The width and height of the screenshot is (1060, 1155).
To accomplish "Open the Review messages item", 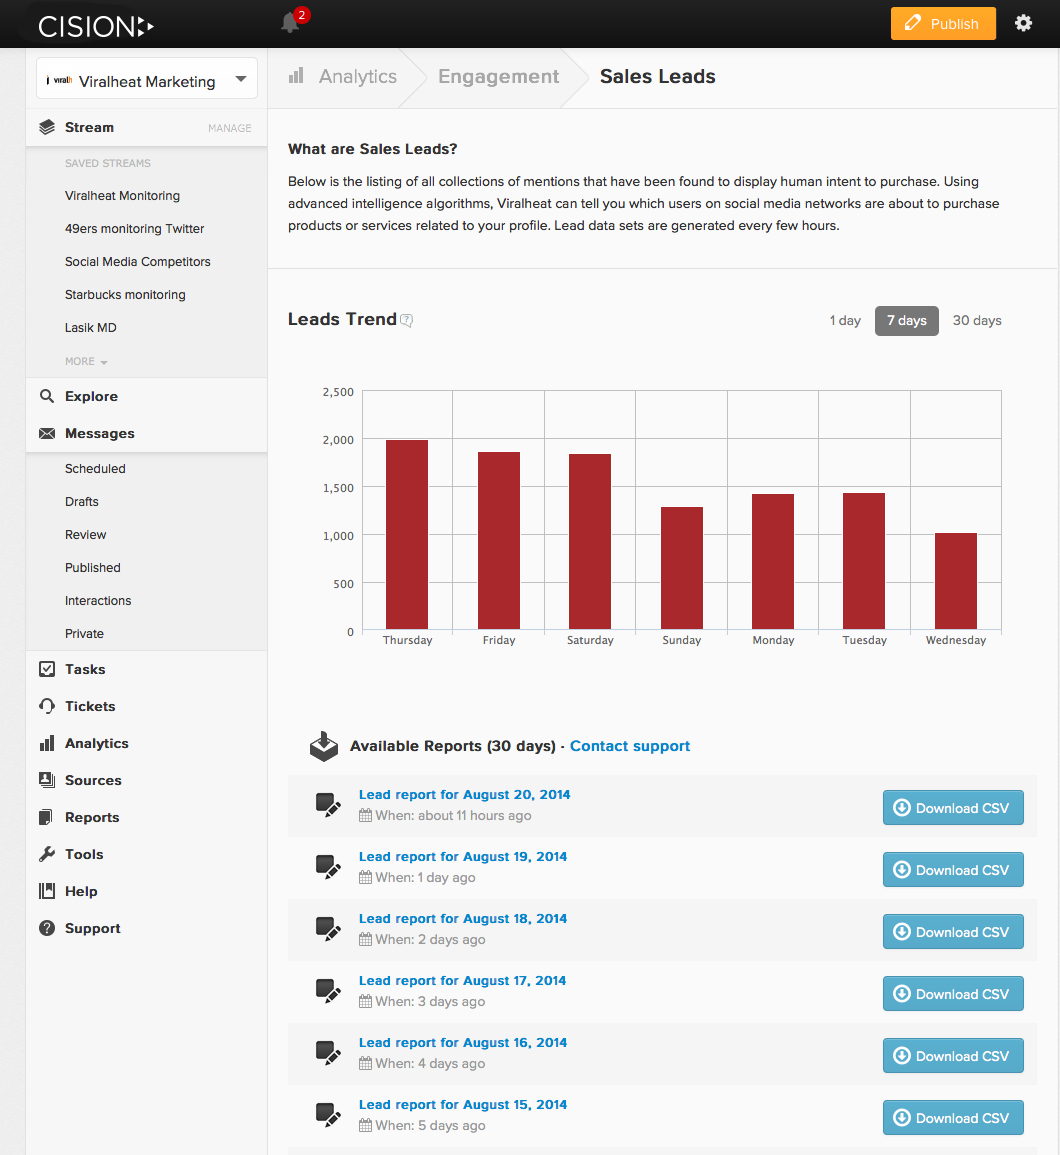I will (85, 535).
